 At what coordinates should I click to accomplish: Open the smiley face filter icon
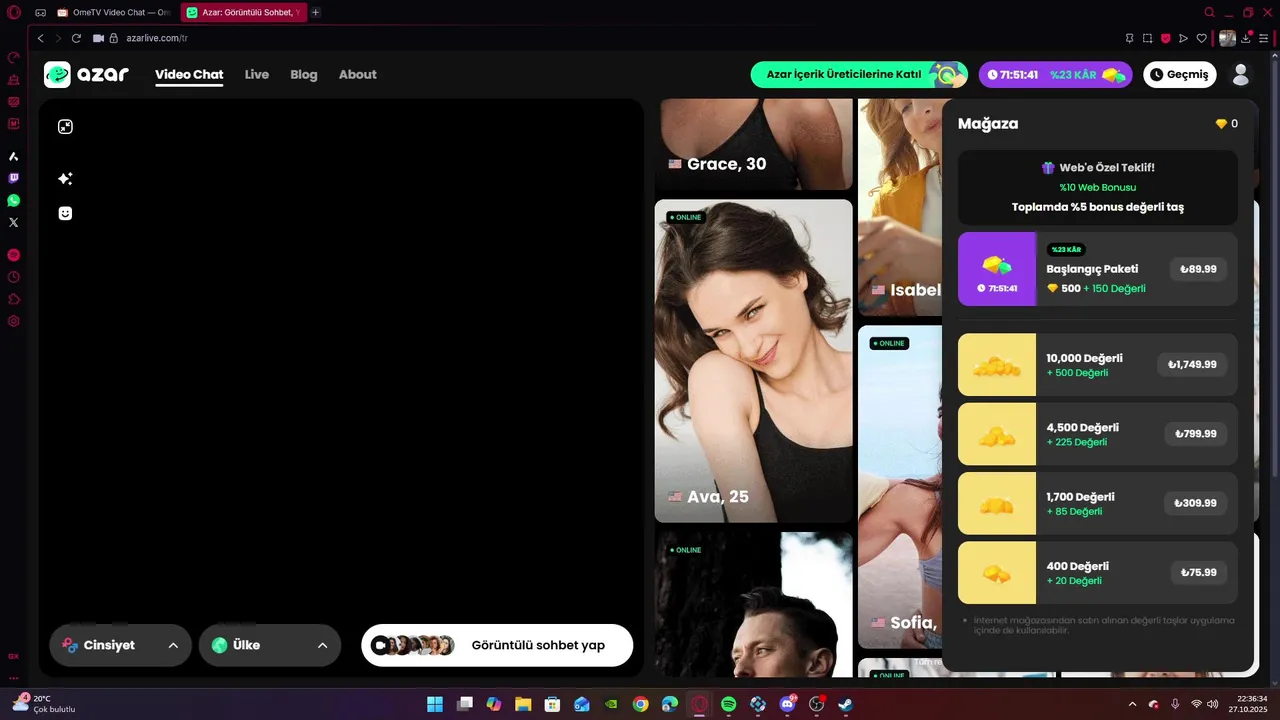65,213
